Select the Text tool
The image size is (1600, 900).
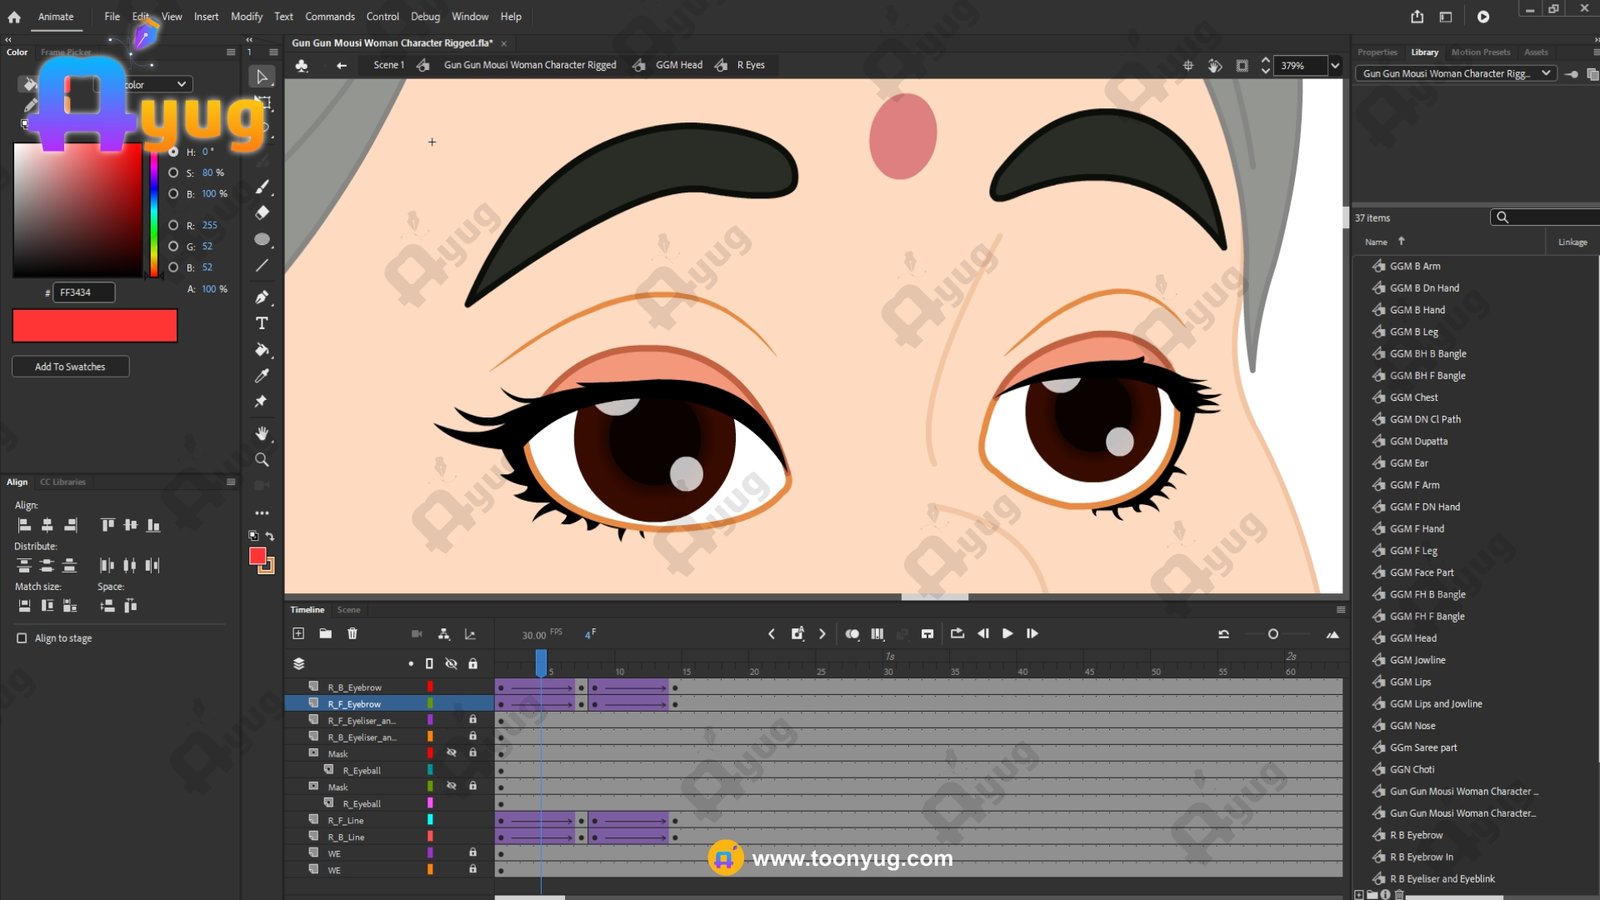pyautogui.click(x=262, y=323)
